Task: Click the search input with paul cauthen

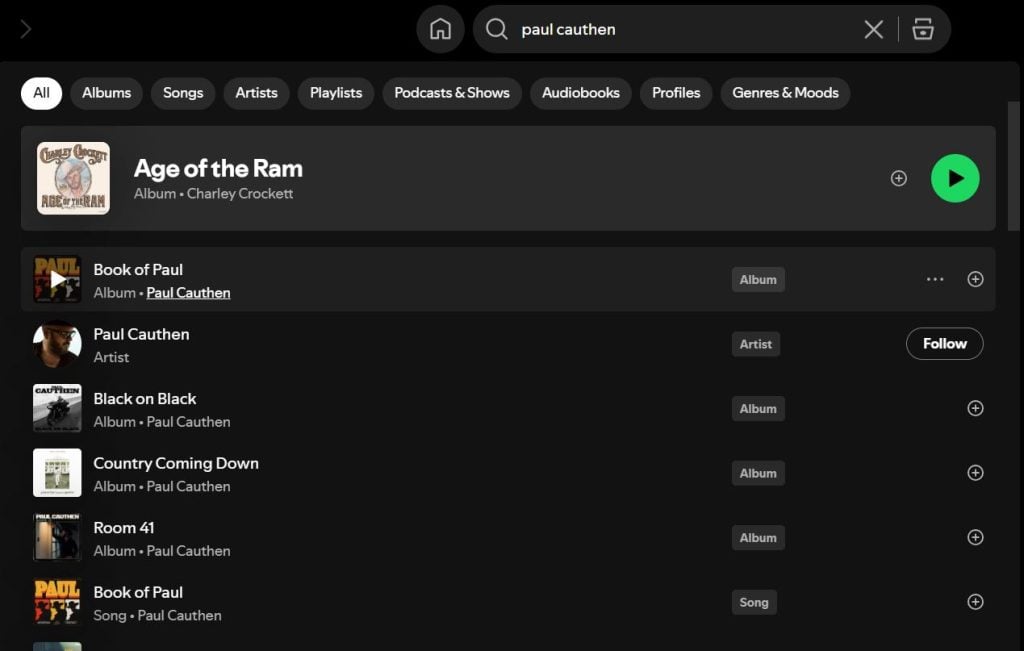Action: [x=680, y=29]
